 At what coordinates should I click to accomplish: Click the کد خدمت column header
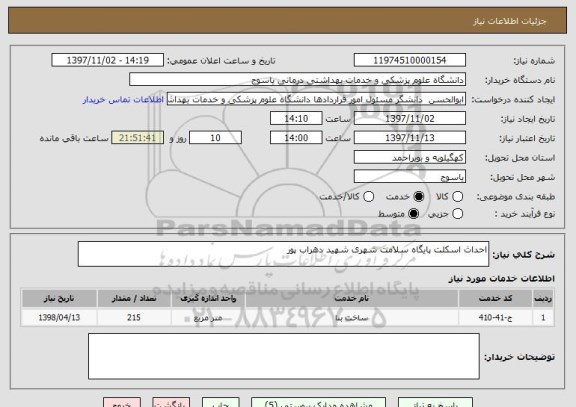click(495, 298)
